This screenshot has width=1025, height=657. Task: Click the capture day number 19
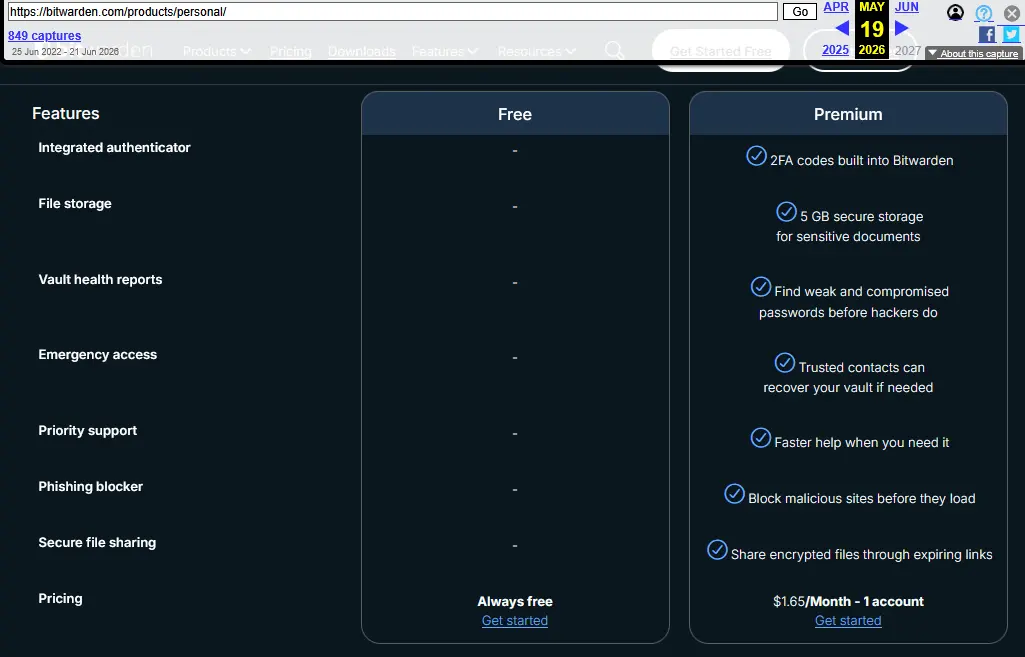coord(871,29)
